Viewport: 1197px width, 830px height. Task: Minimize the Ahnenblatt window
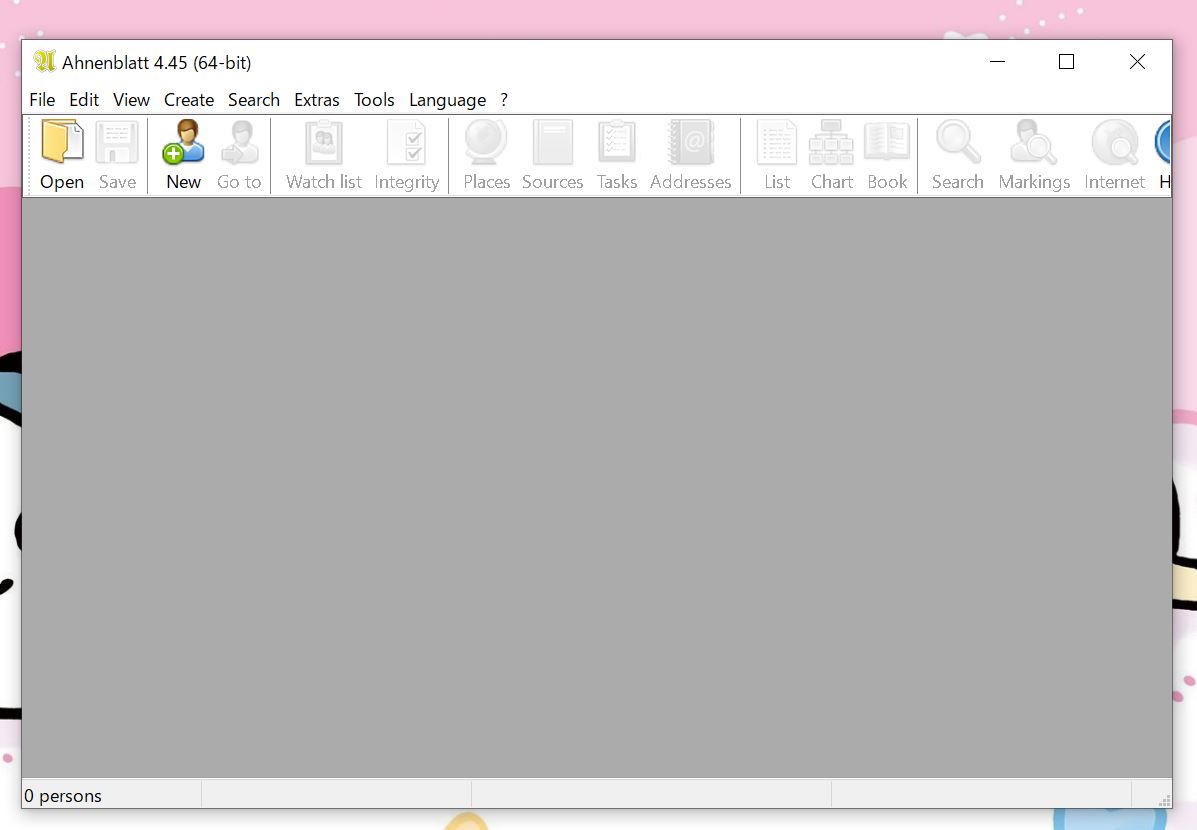[997, 62]
